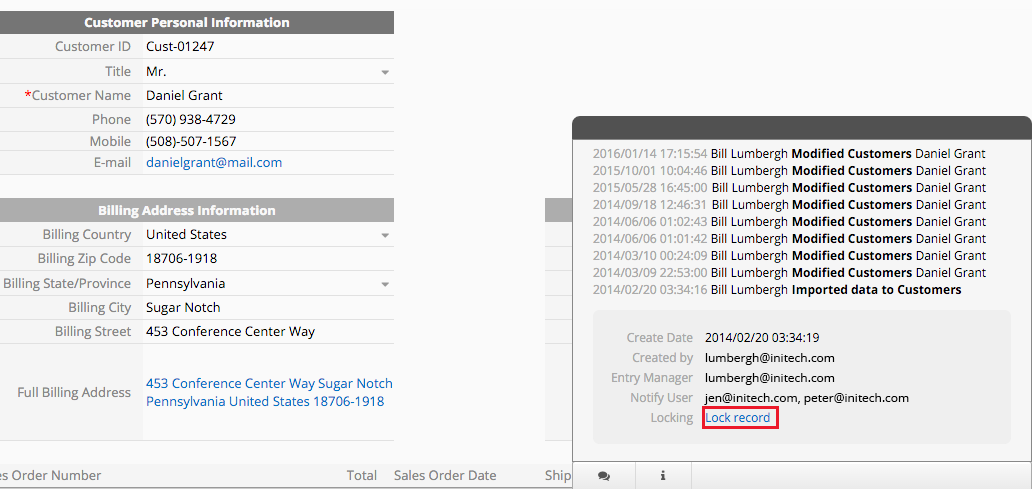Click the Lock record link
This screenshot has width=1032, height=489.
pos(739,418)
